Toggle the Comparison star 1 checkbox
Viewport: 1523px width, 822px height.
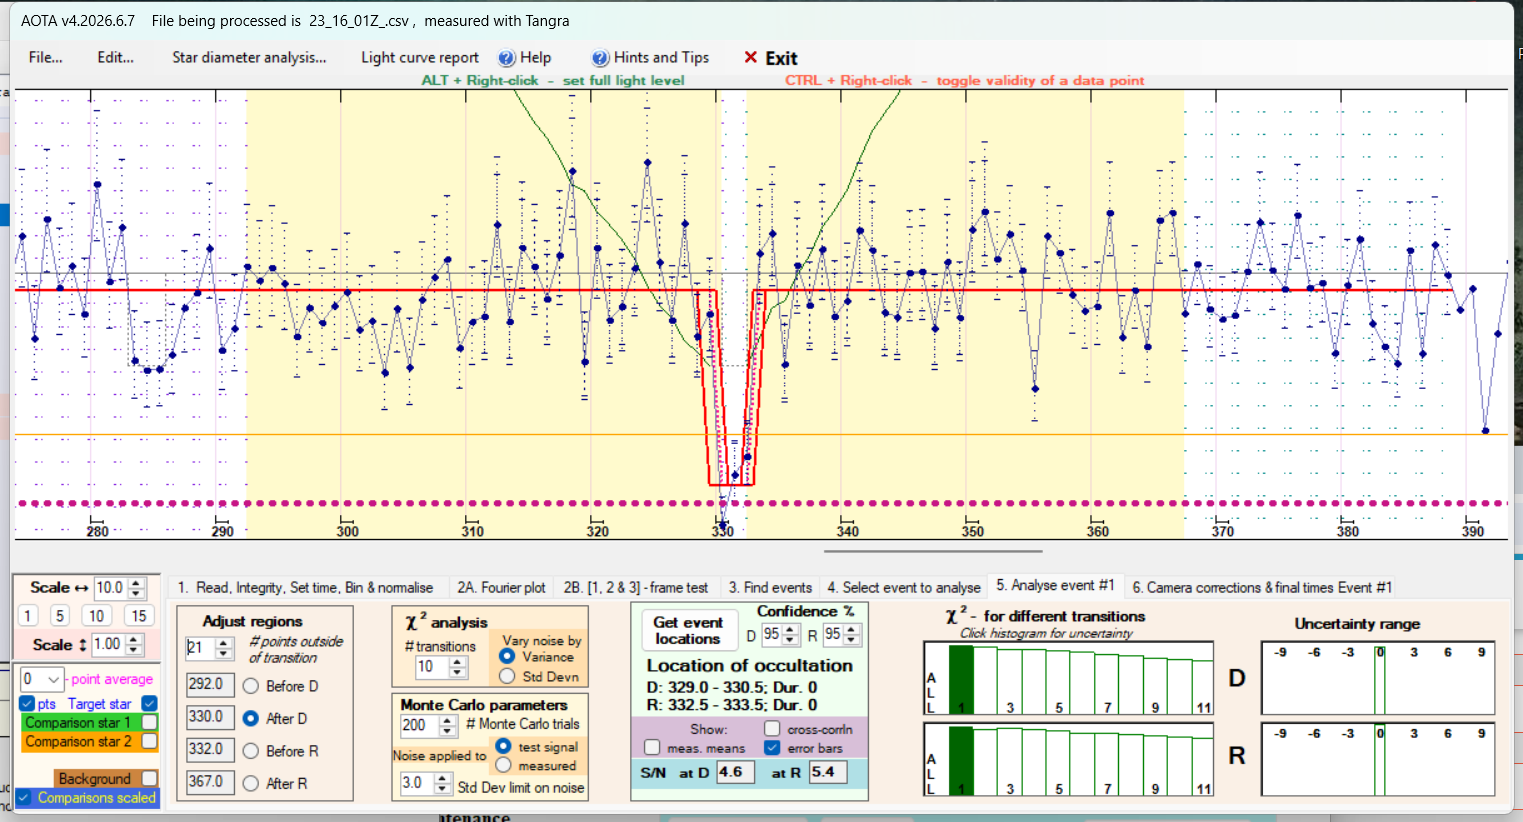[150, 722]
